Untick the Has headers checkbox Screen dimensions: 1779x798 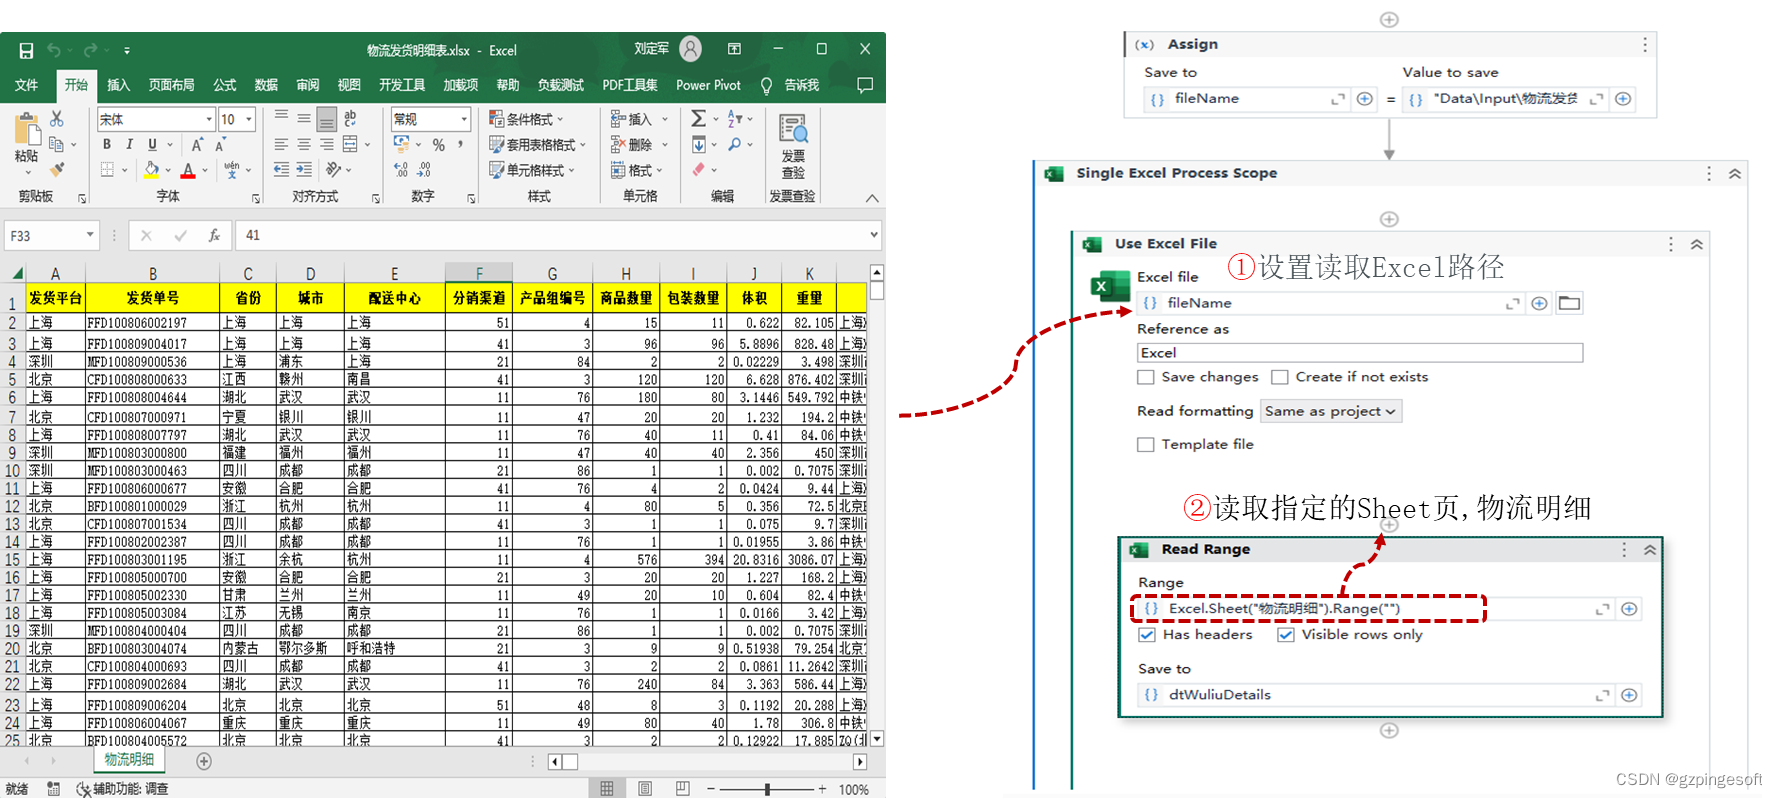1147,635
